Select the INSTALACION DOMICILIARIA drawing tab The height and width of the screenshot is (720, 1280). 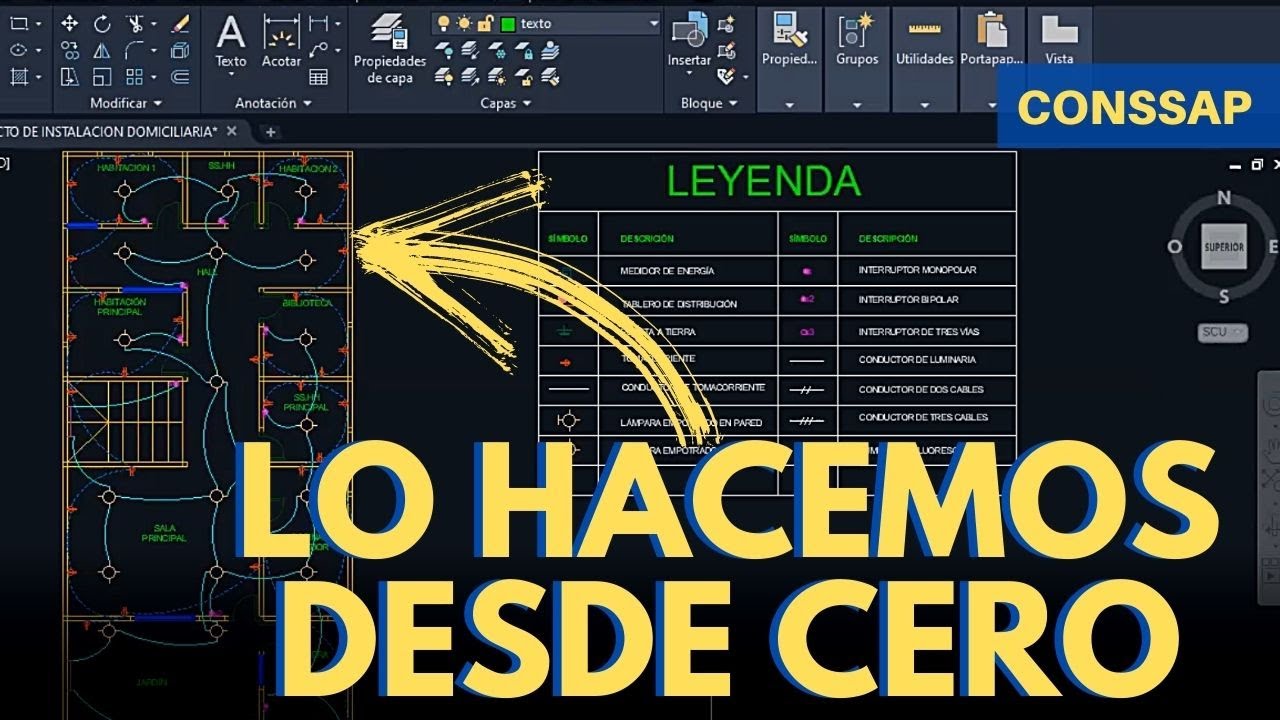(108, 131)
